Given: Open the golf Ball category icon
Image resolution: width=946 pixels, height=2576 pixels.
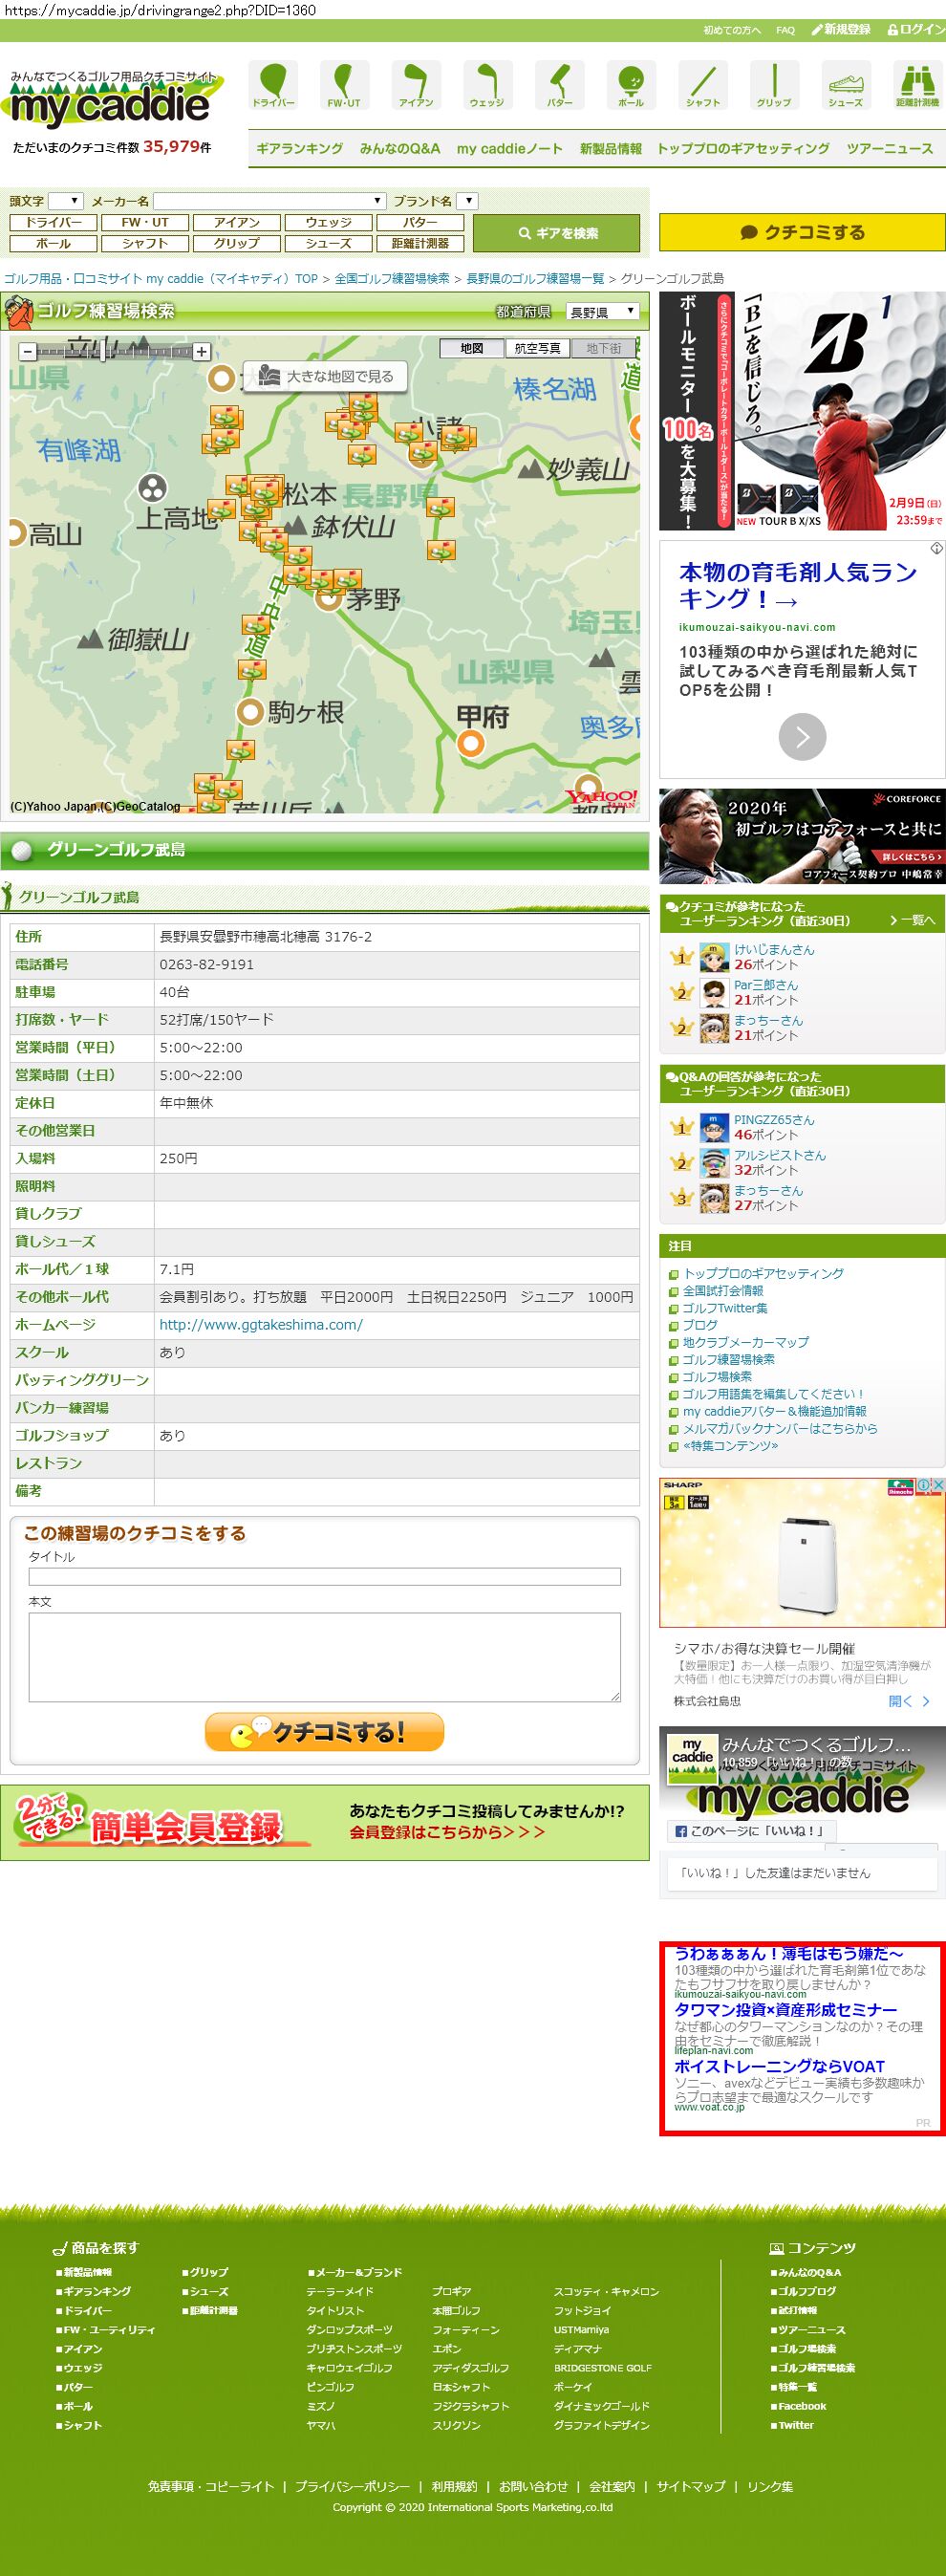Looking at the screenshot, I should coord(631,84).
